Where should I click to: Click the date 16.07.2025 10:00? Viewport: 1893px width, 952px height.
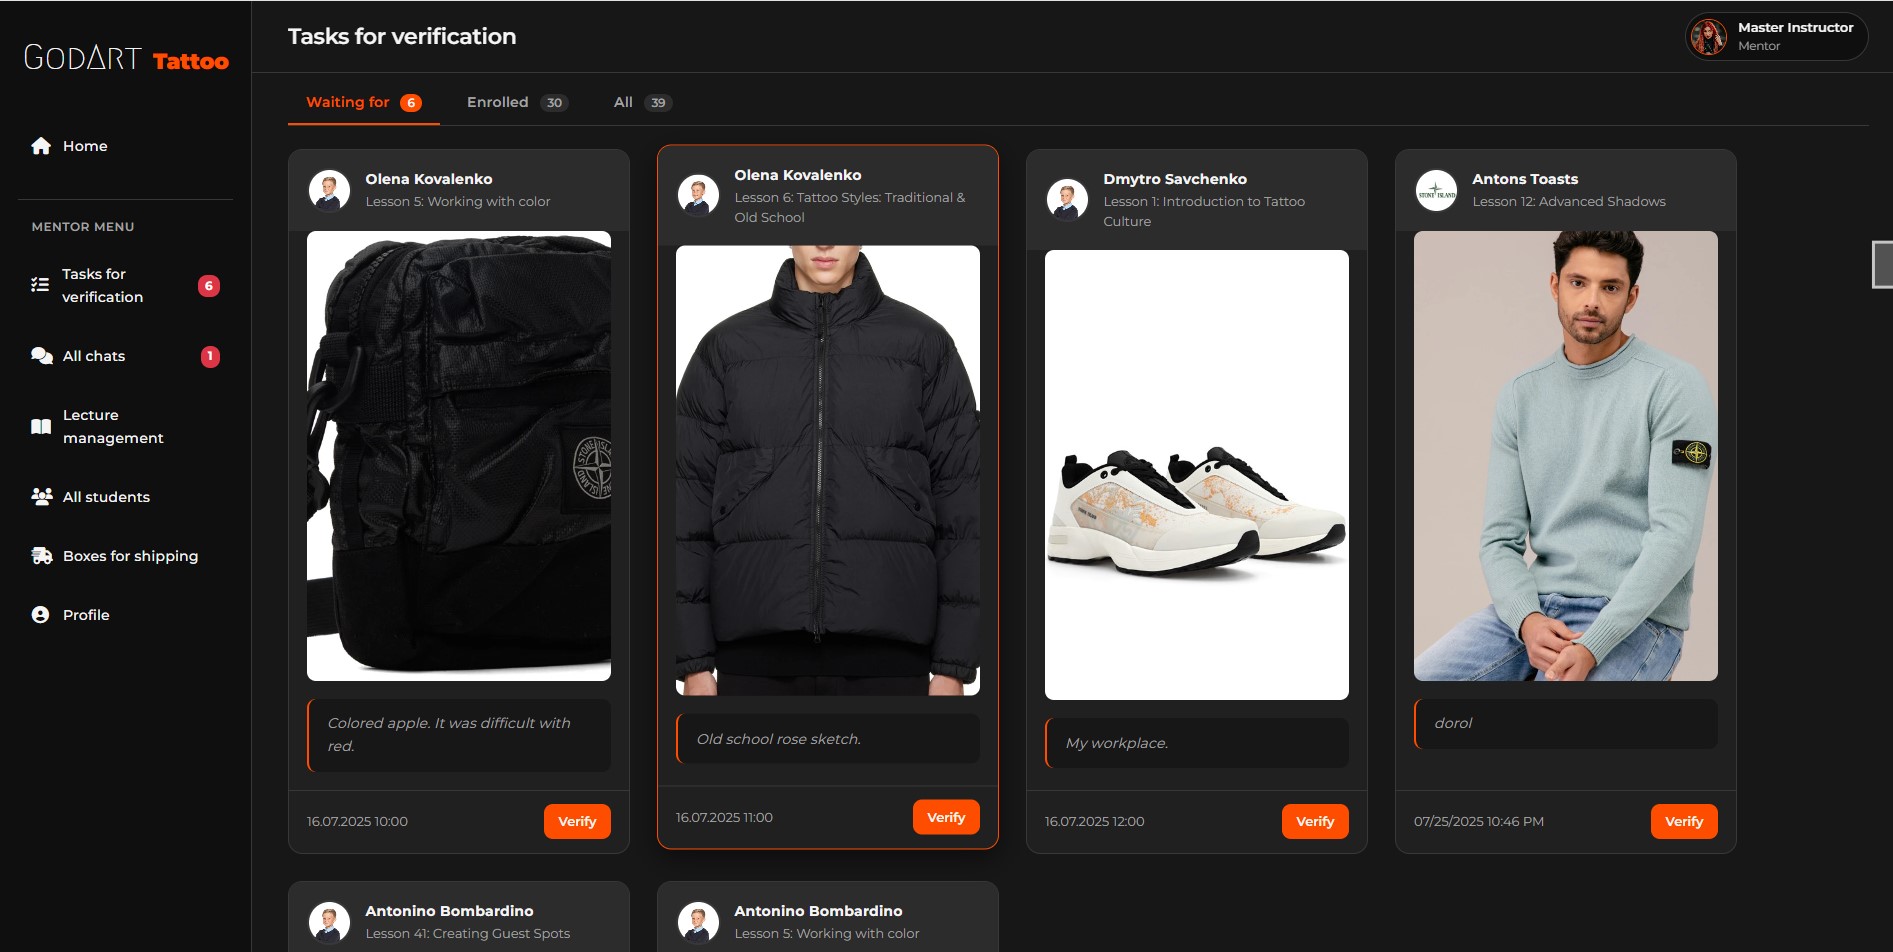357,822
